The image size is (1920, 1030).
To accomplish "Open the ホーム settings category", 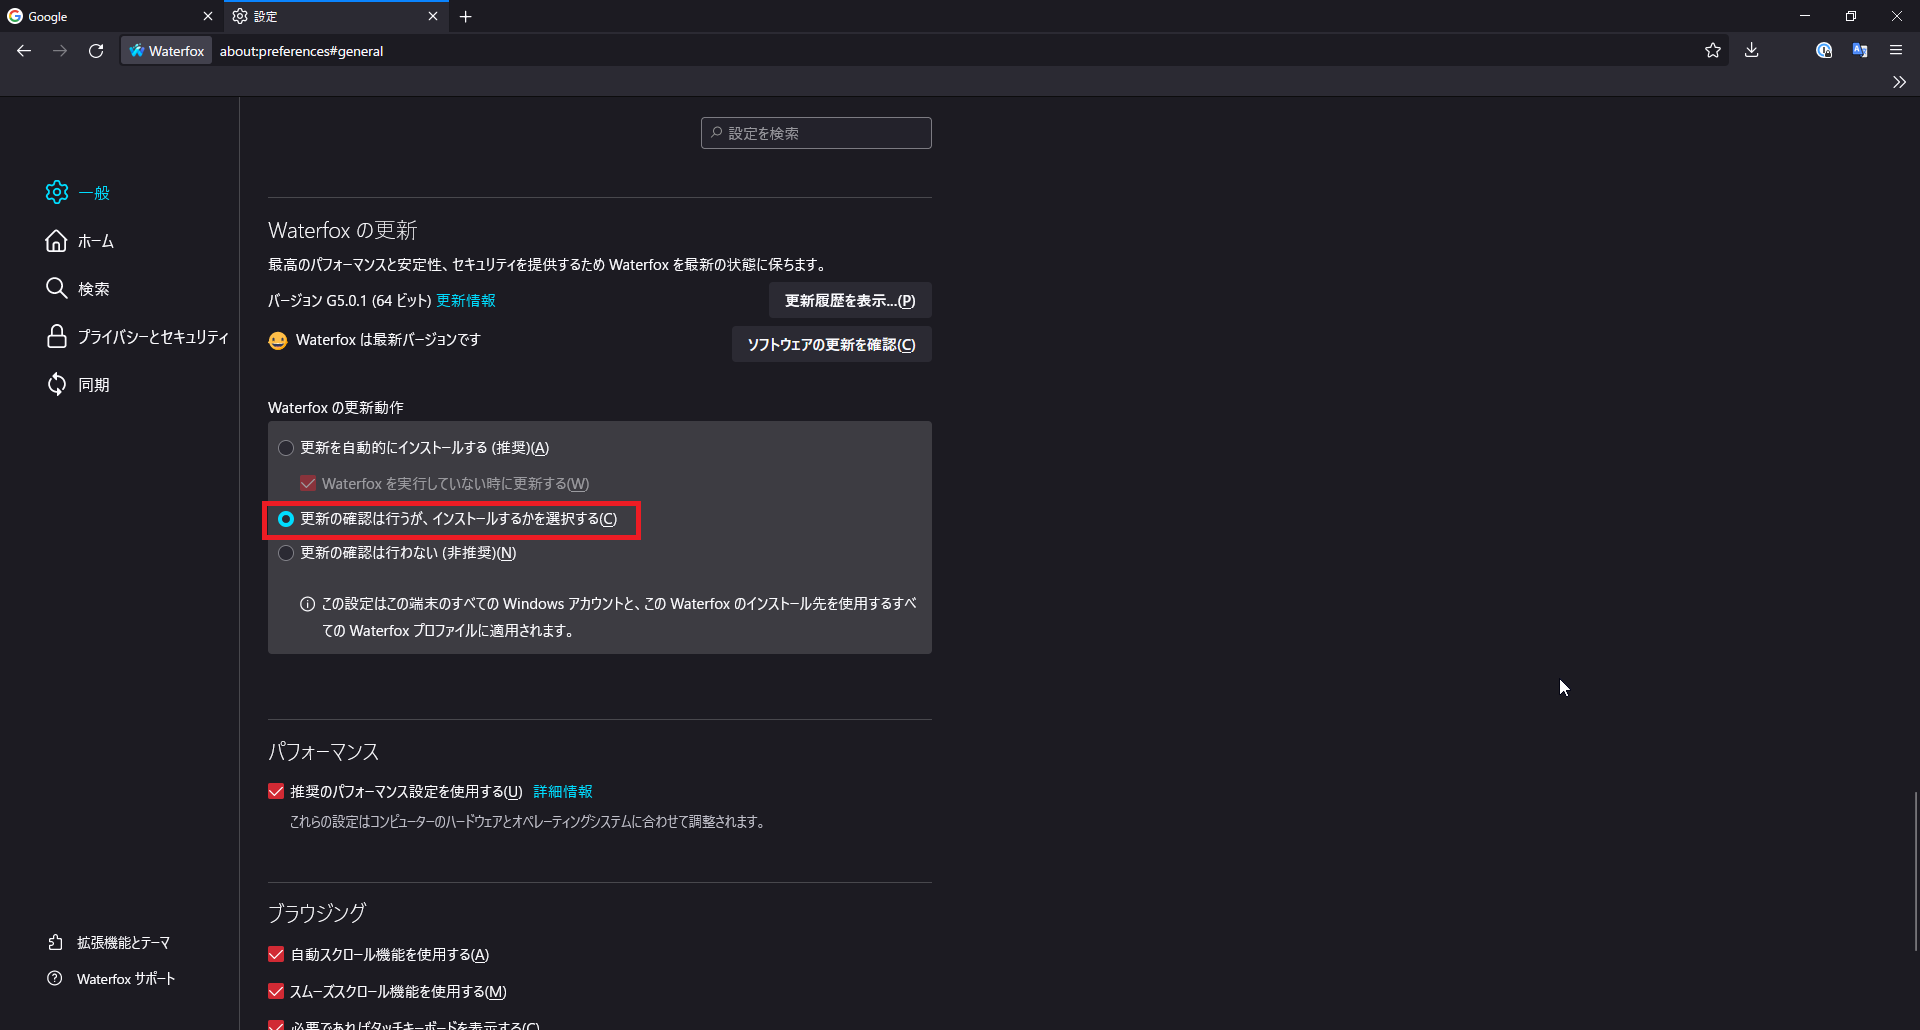I will click(80, 241).
